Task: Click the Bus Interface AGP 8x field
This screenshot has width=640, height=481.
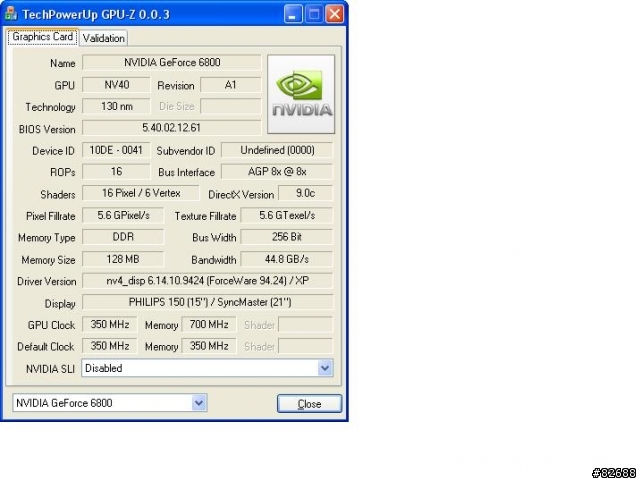Action: click(x=277, y=171)
